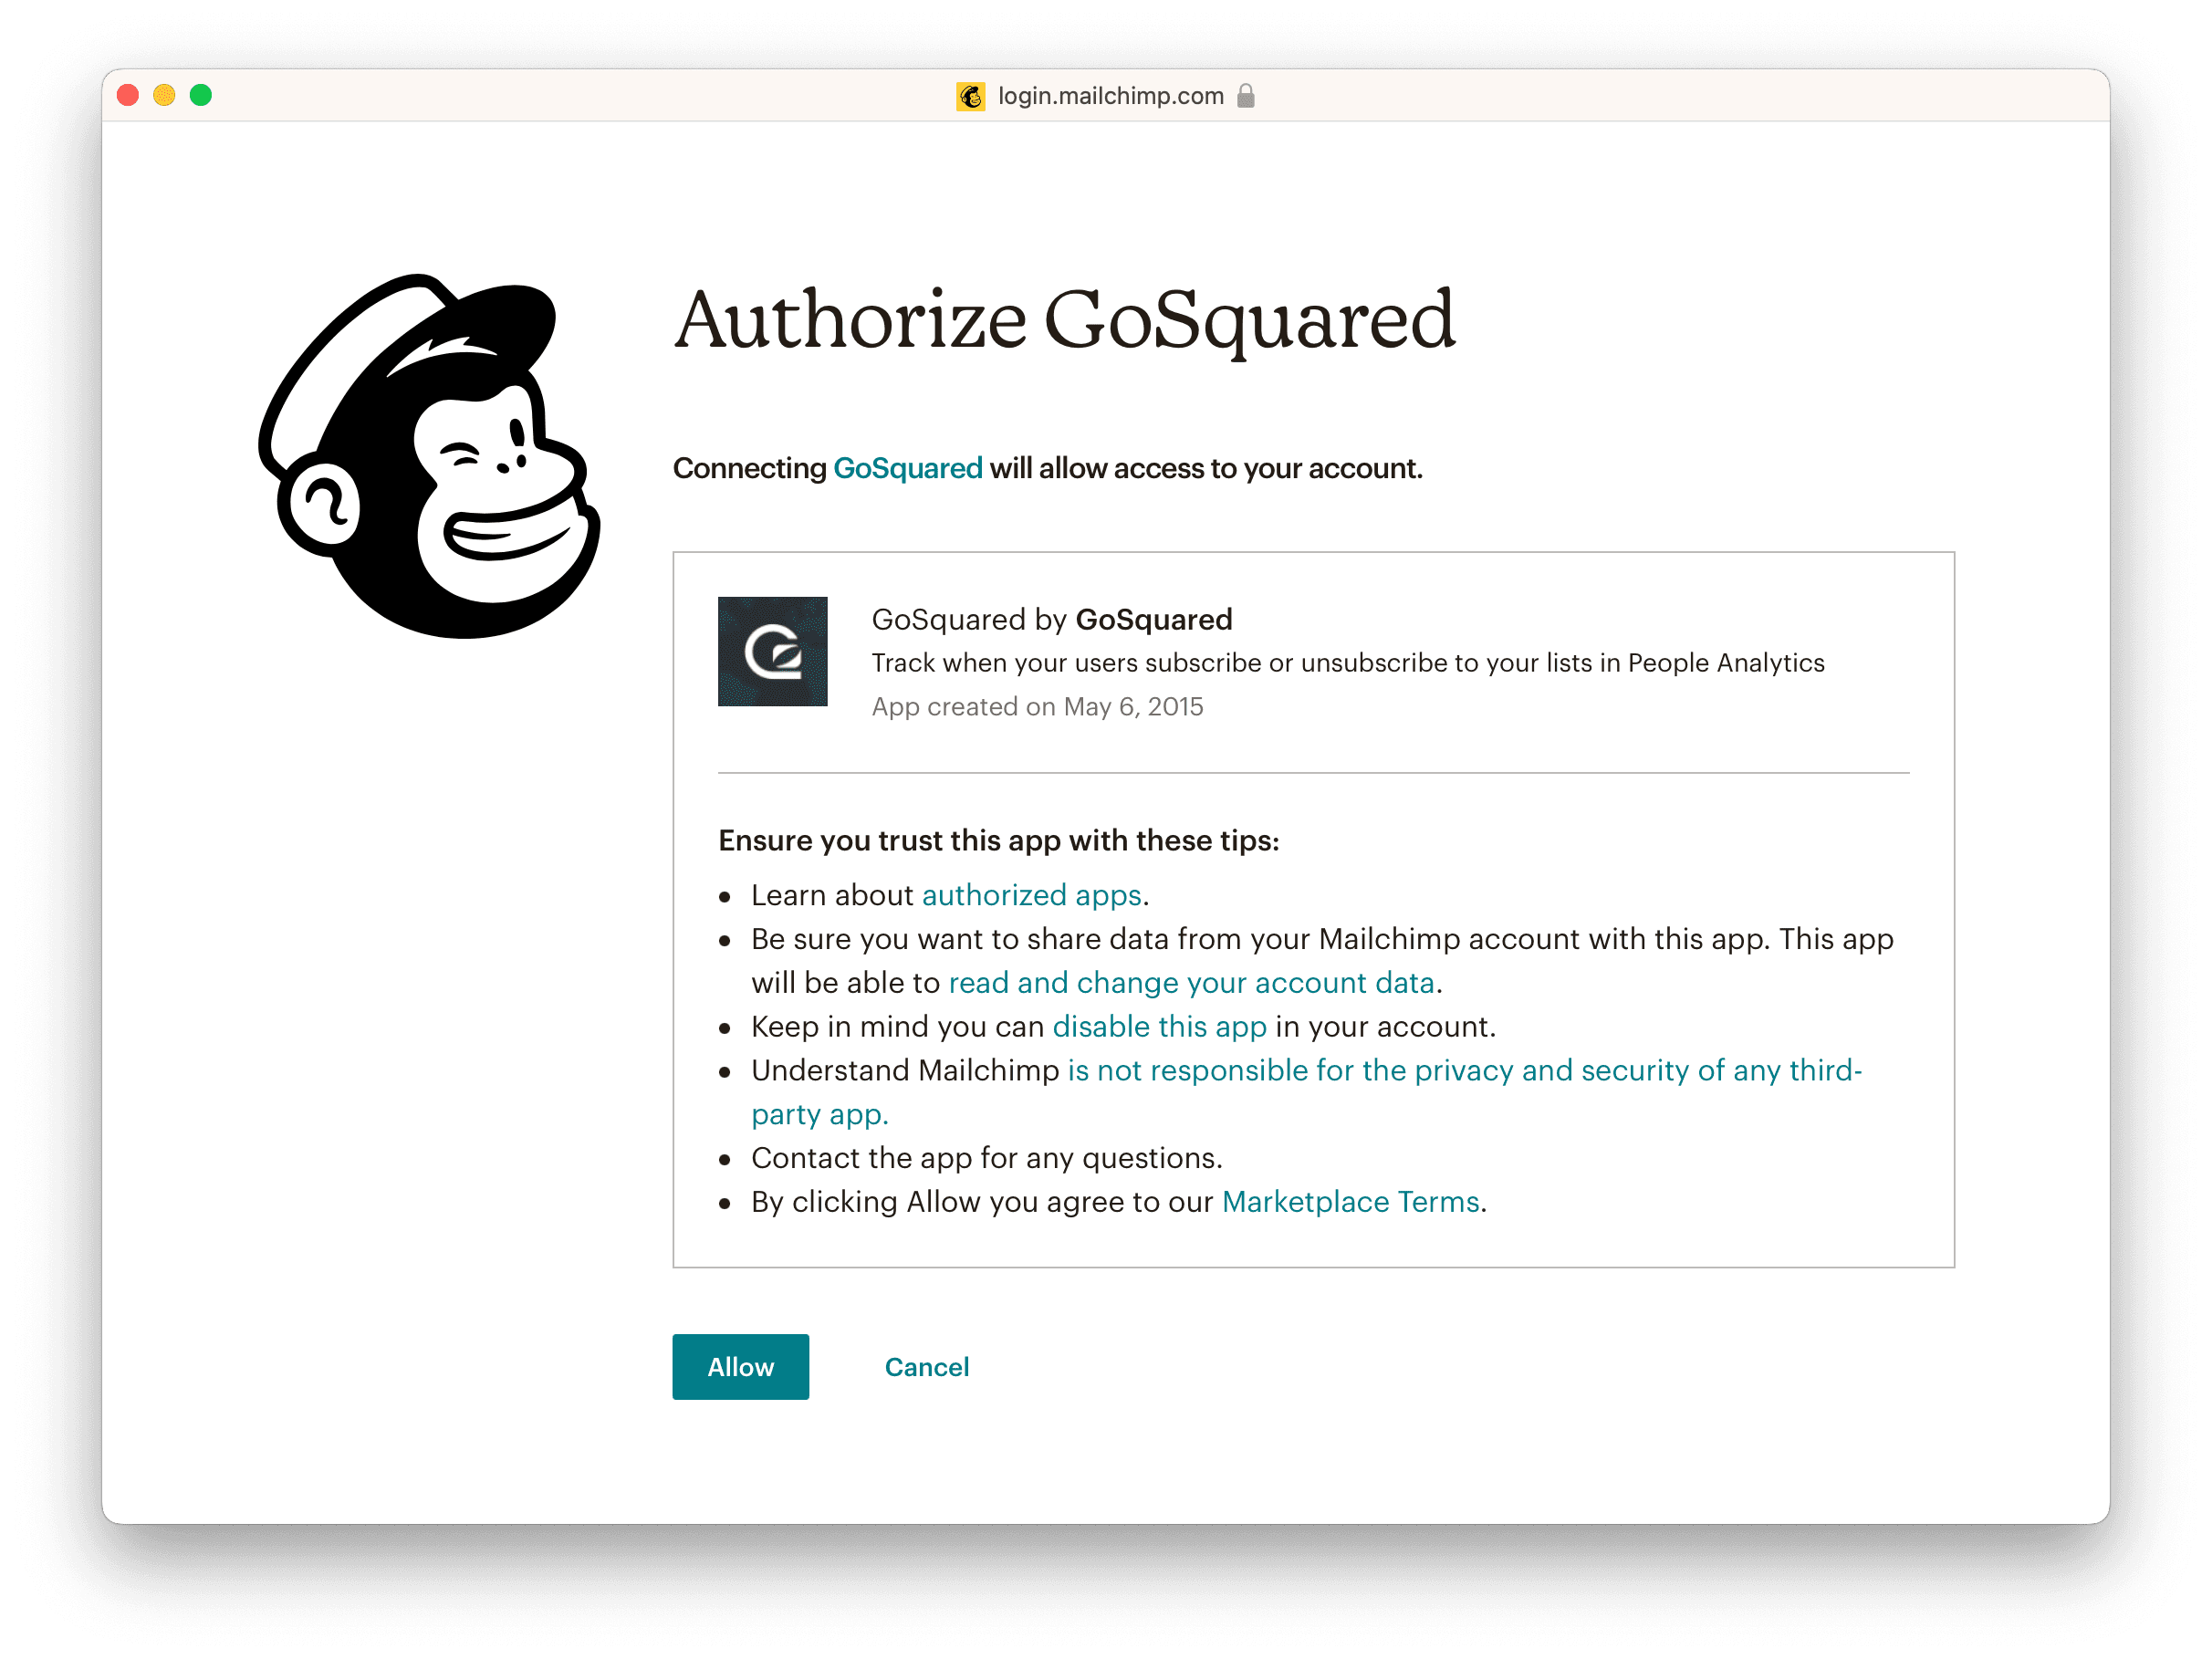2212x1659 pixels.
Task: Open the not responsible for privacy and security link
Action: (1306, 1091)
